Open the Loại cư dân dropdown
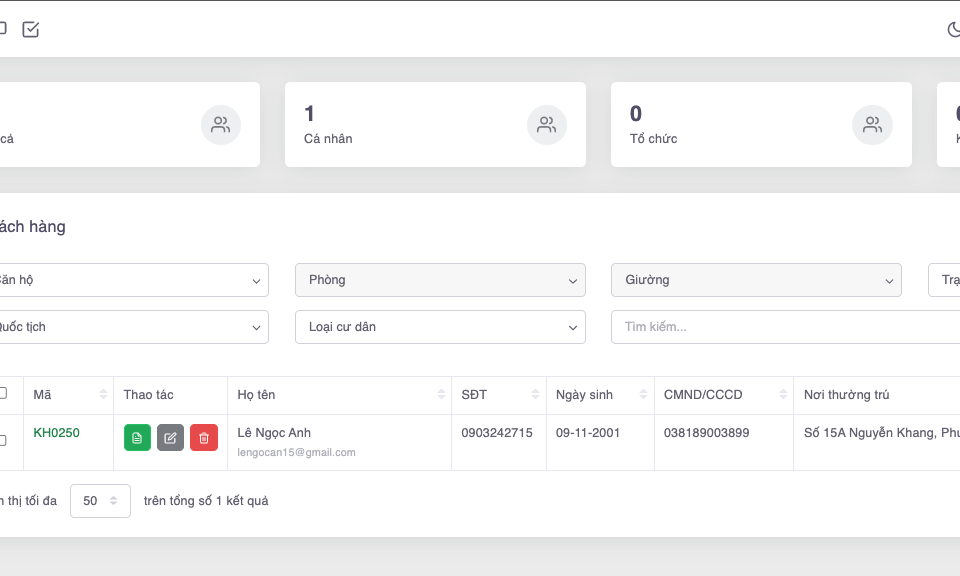960x576 pixels. click(x=440, y=327)
